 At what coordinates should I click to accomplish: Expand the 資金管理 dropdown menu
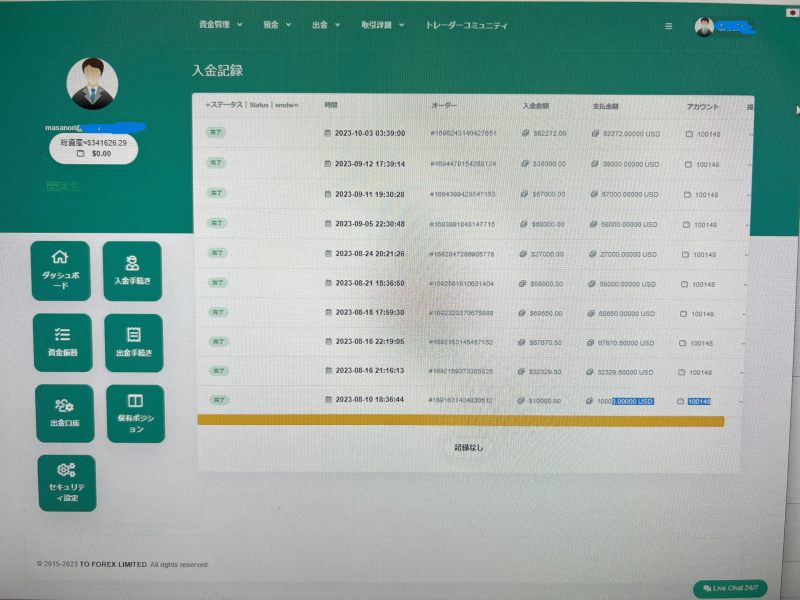220,24
